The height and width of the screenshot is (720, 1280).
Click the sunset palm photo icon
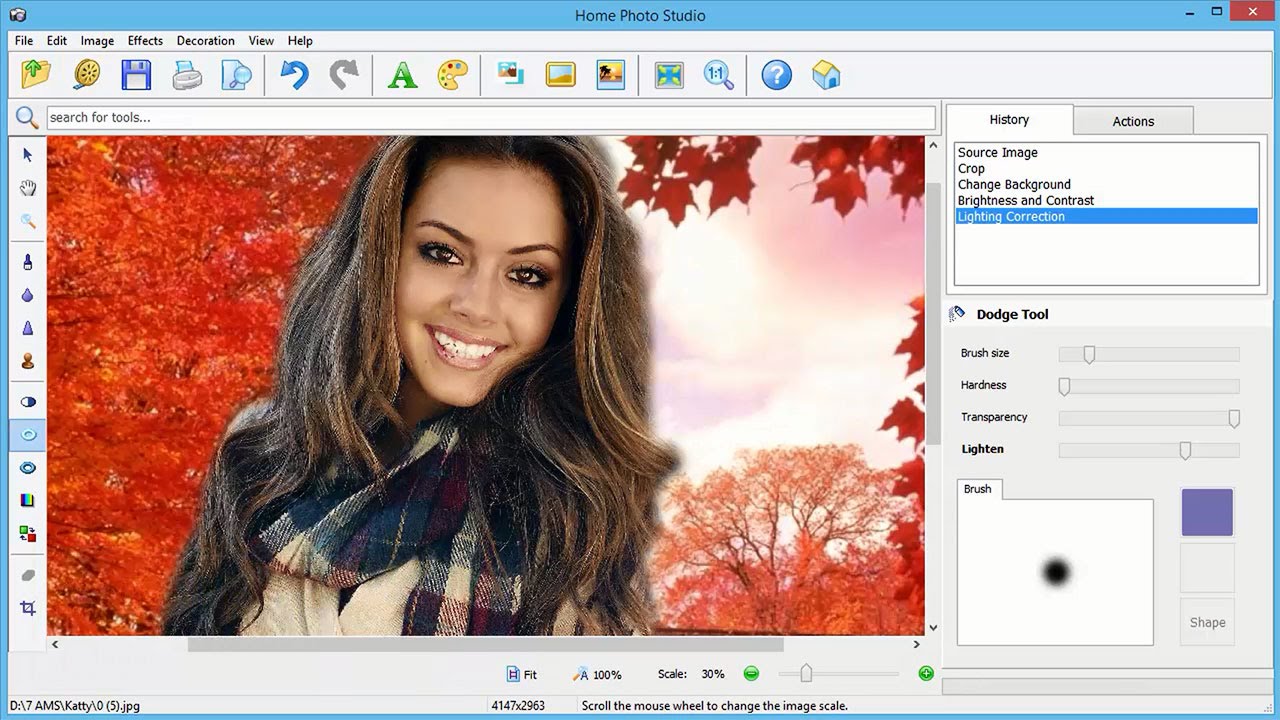[610, 75]
